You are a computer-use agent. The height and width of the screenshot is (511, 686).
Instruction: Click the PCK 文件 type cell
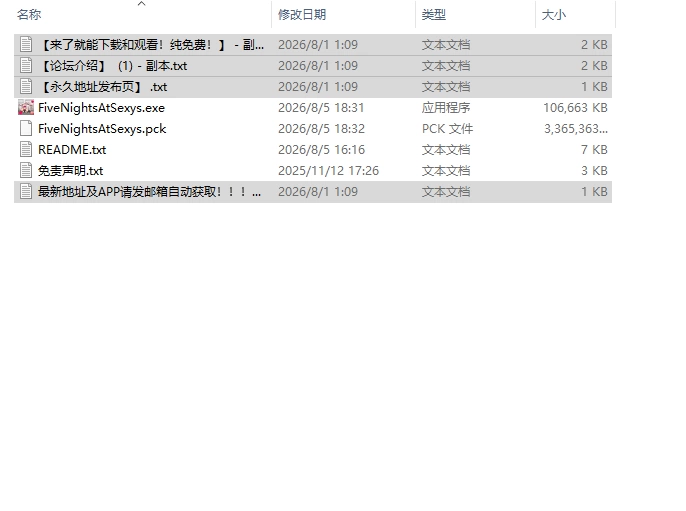pyautogui.click(x=447, y=129)
